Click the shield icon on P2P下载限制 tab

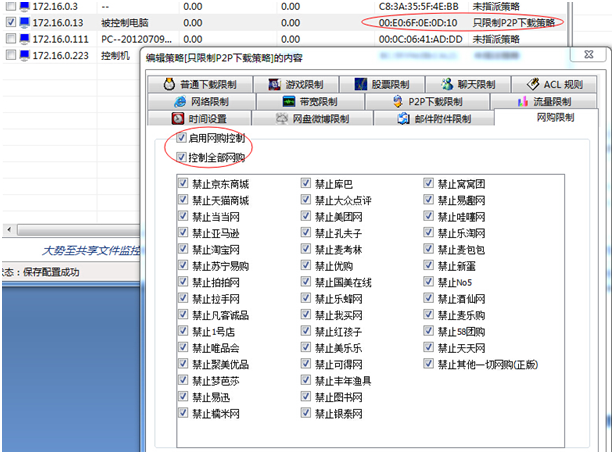click(x=397, y=102)
